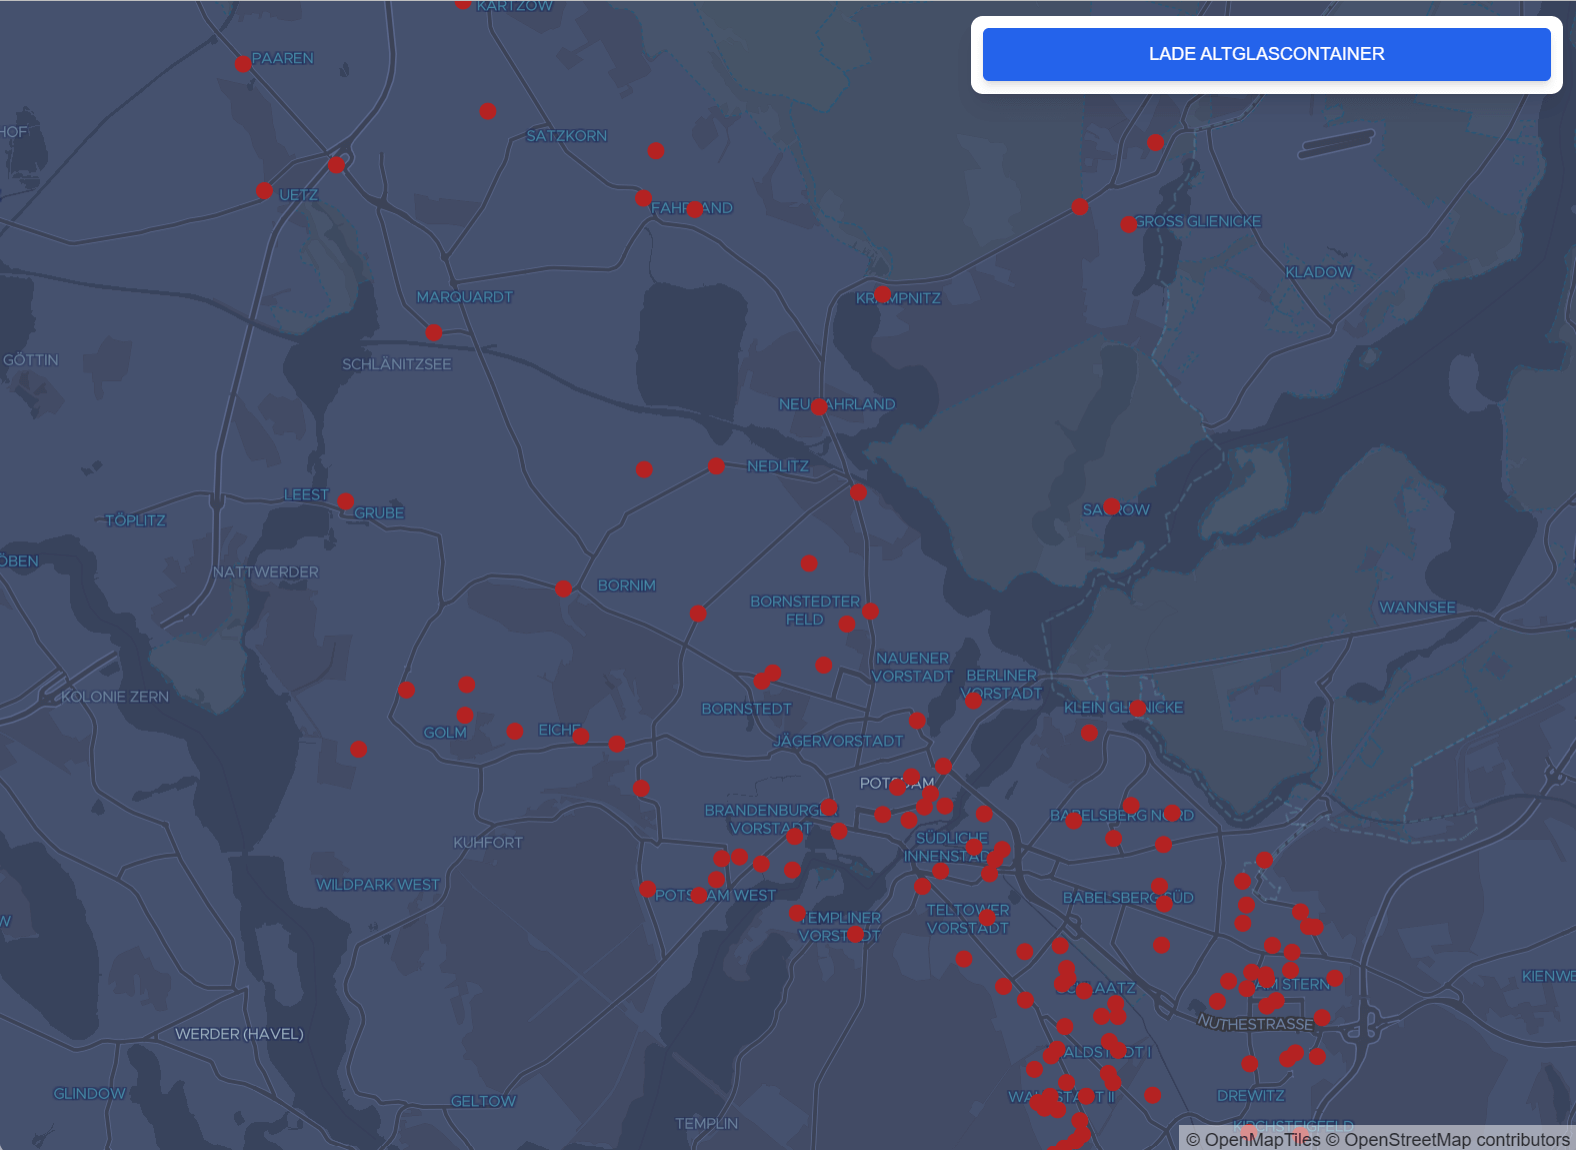Select the red marker beside Paaren label
This screenshot has height=1150, width=1576.
[x=243, y=64]
